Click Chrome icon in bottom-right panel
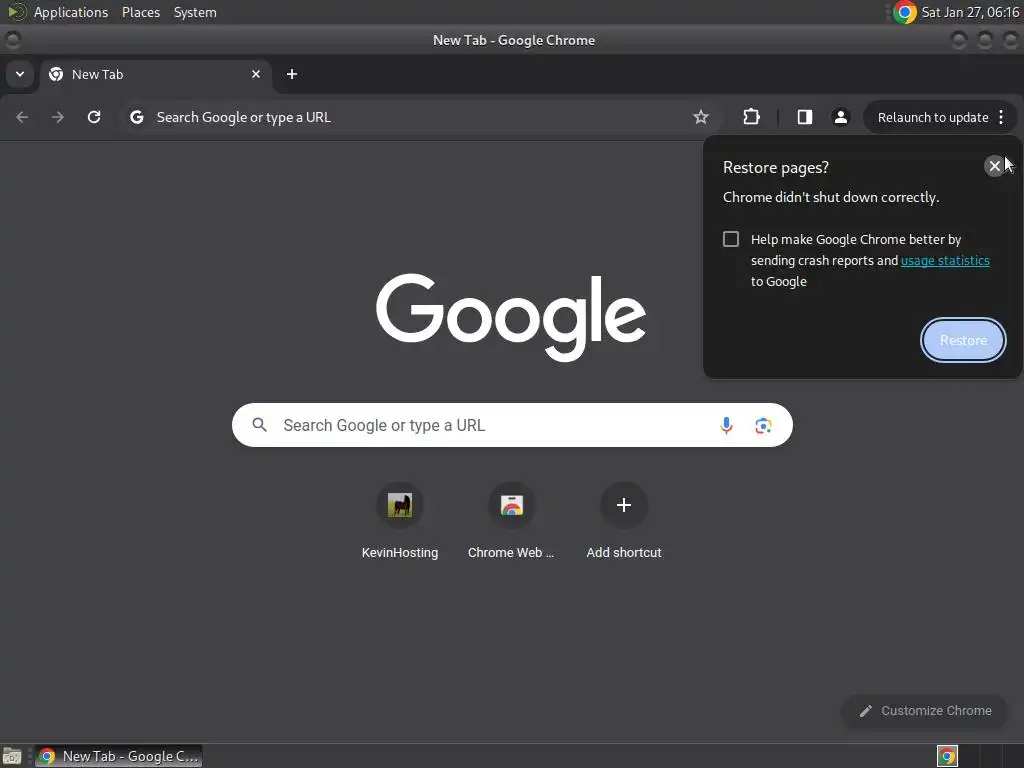The width and height of the screenshot is (1024, 768). pos(947,756)
